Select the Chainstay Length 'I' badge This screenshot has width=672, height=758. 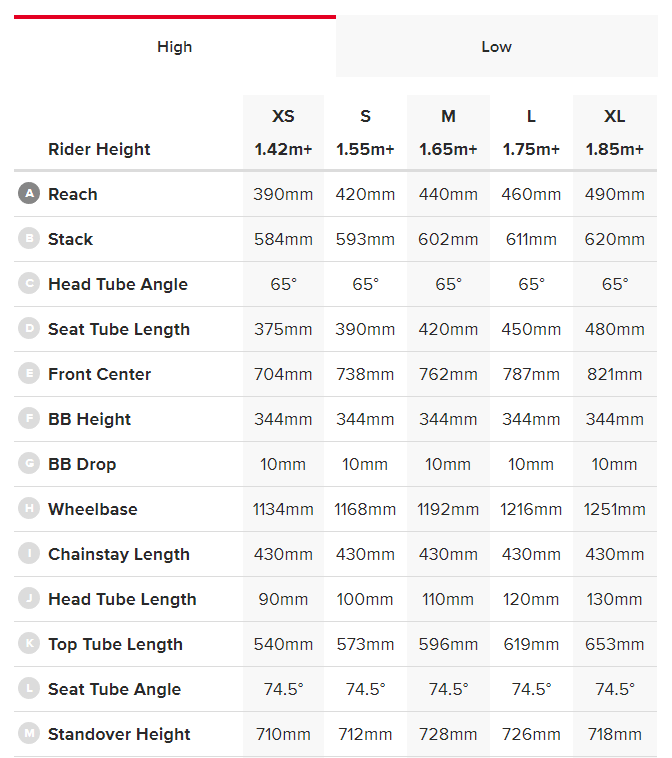tap(29, 554)
